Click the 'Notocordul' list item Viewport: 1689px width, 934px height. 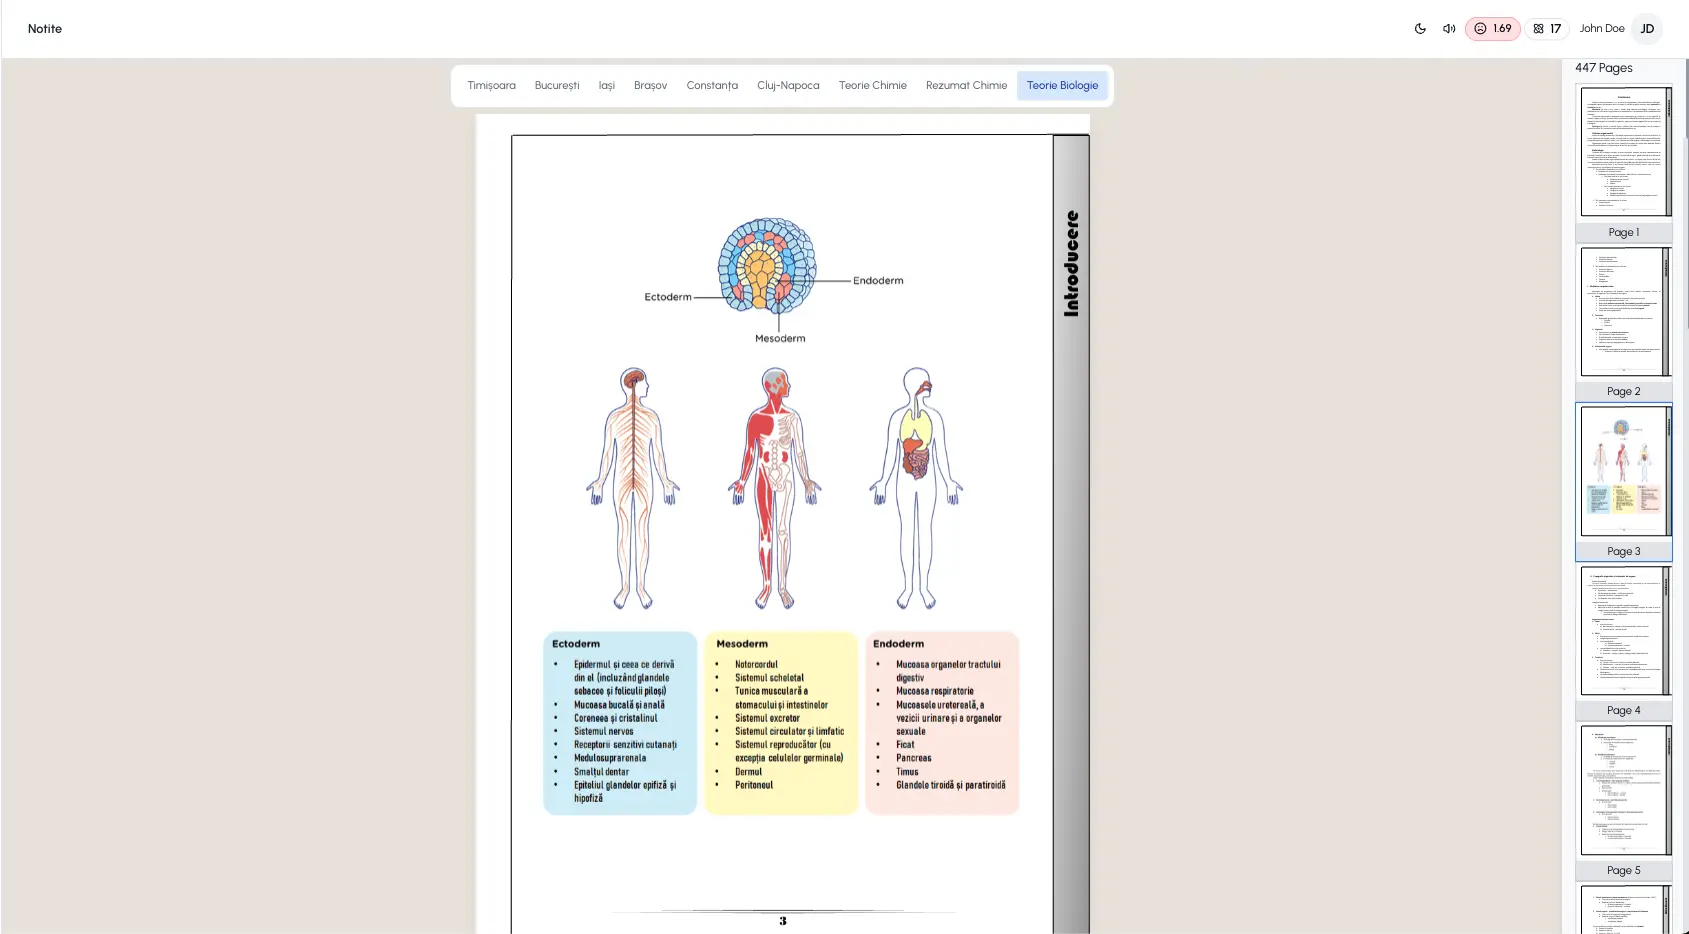click(756, 664)
